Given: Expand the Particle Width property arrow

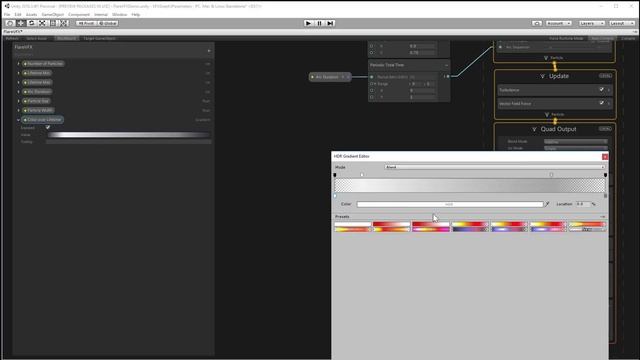Looking at the screenshot, I should [x=18, y=110].
